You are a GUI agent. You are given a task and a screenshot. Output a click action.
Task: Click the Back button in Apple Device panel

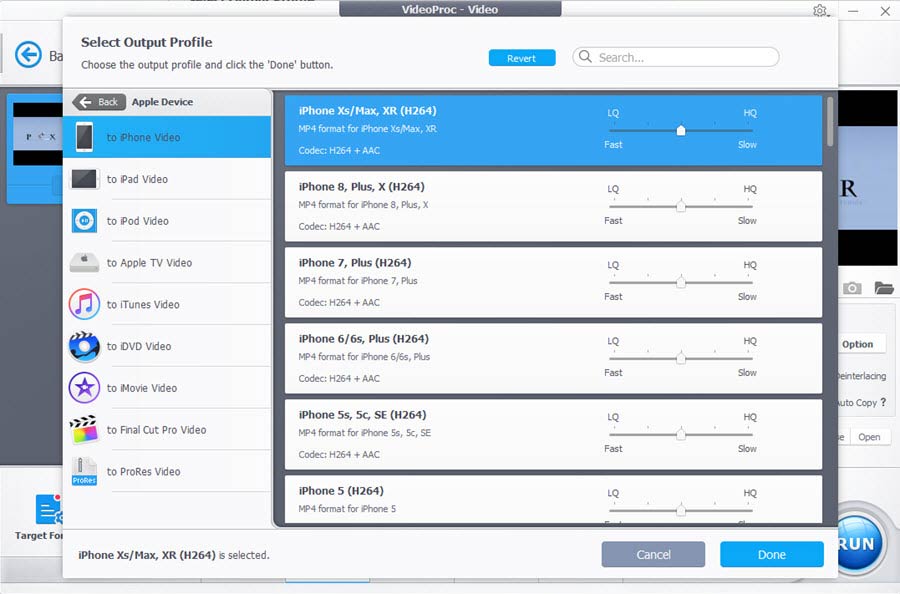tap(99, 102)
